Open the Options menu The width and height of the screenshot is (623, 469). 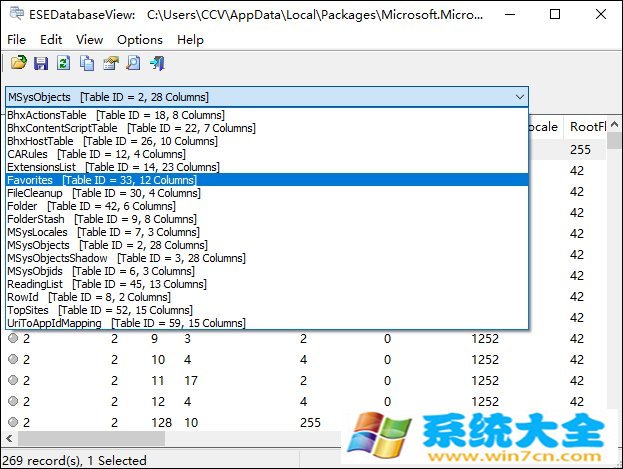click(140, 40)
